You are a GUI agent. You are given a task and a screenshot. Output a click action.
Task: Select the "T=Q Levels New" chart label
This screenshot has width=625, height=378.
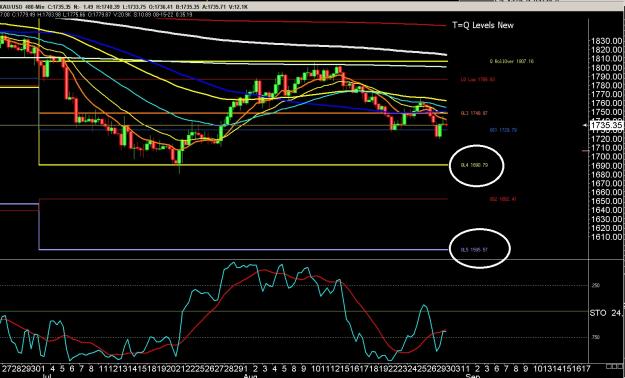483,25
